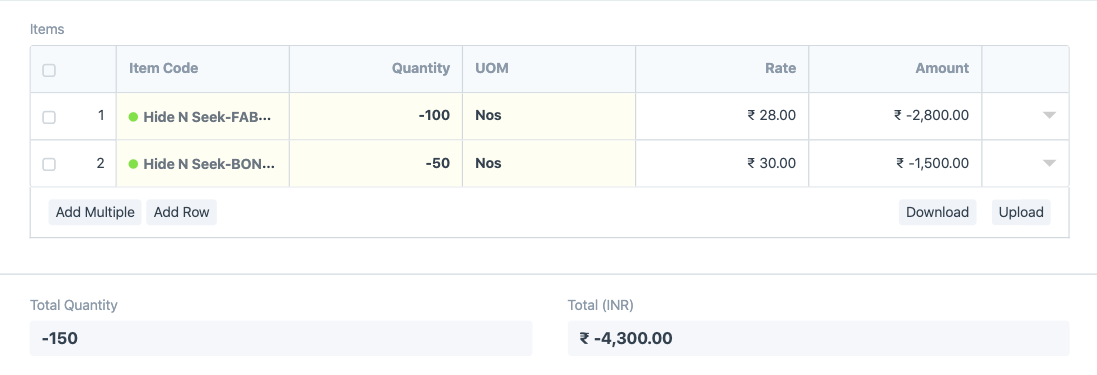
Task: Edit the -50 quantity cell
Action: point(376,164)
